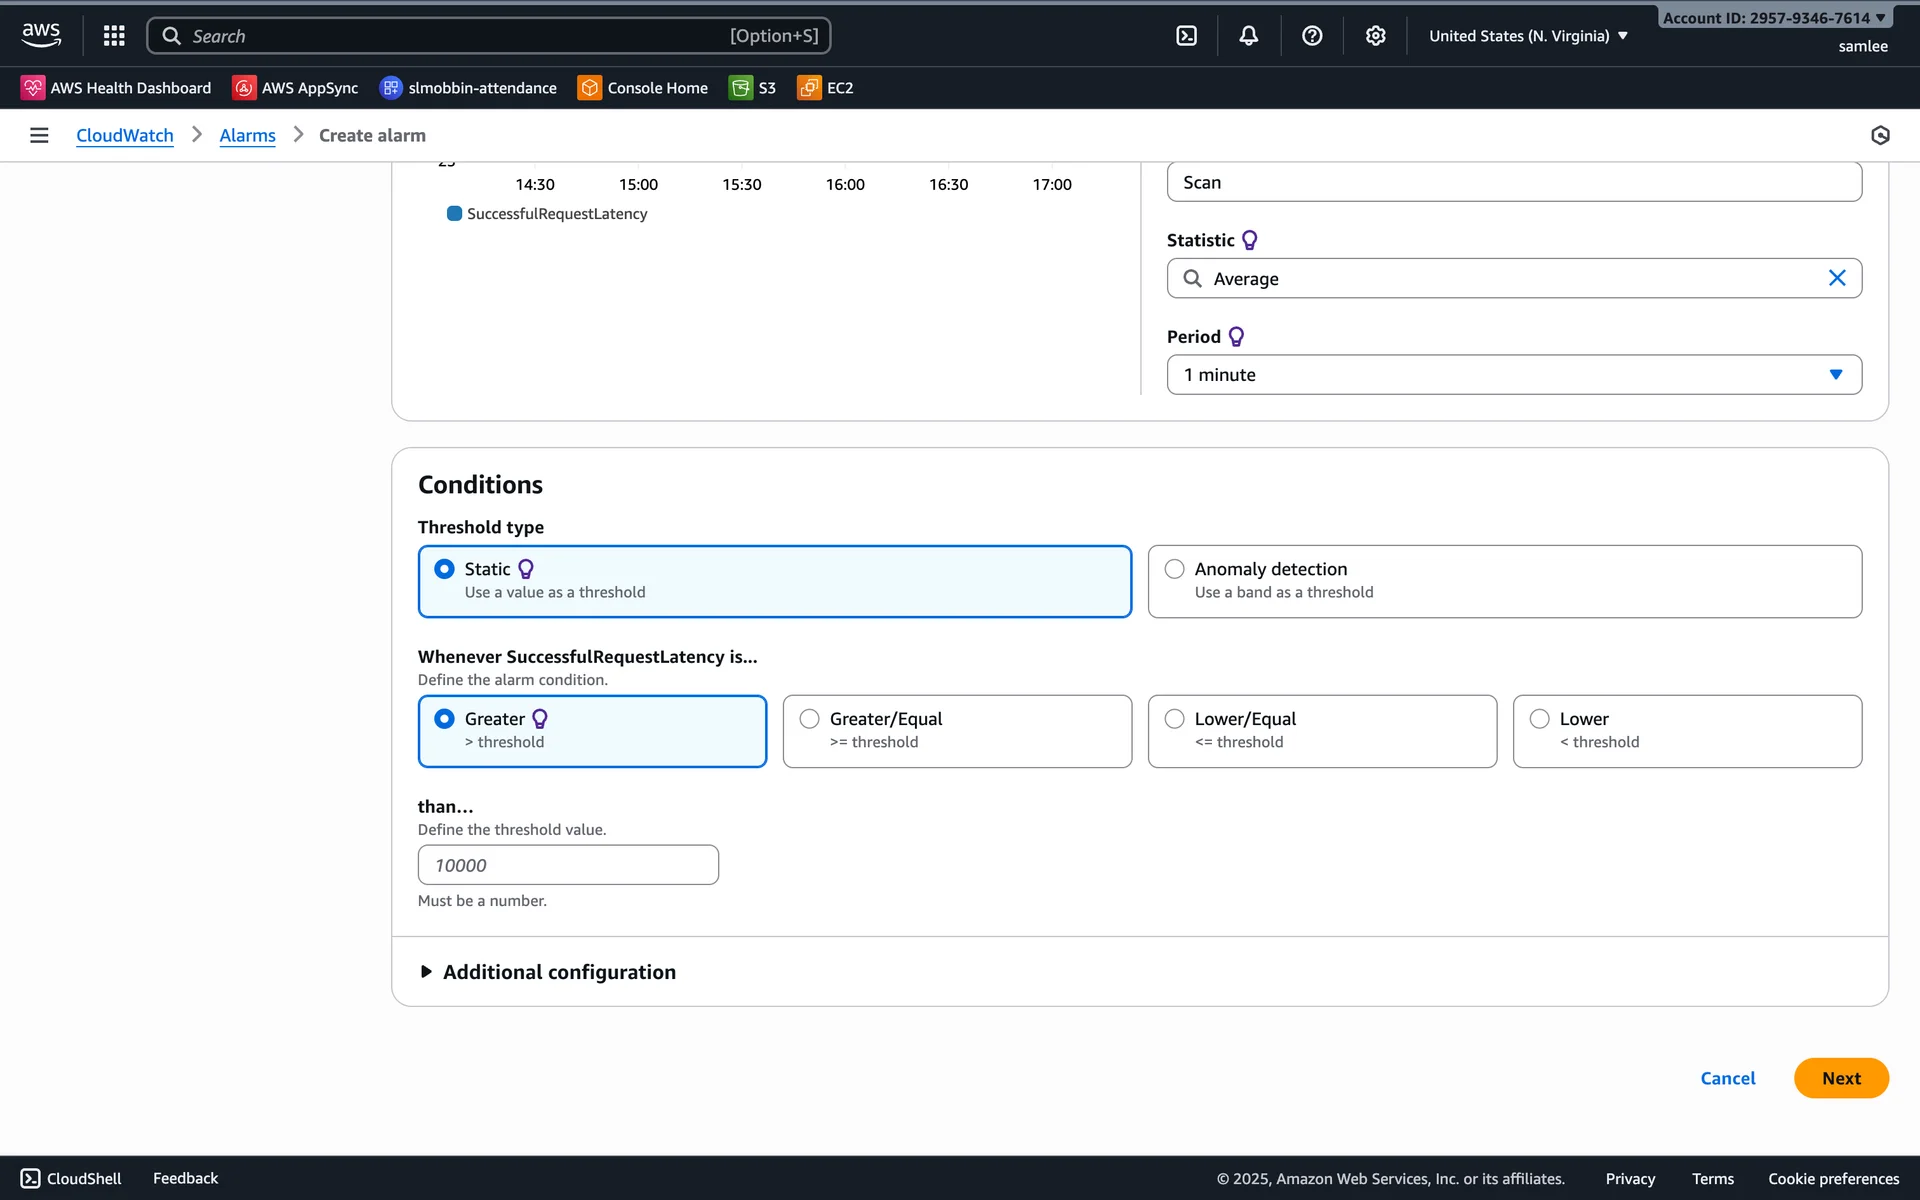Click the EC2 shortcut icon
The image size is (1920, 1200).
808,88
